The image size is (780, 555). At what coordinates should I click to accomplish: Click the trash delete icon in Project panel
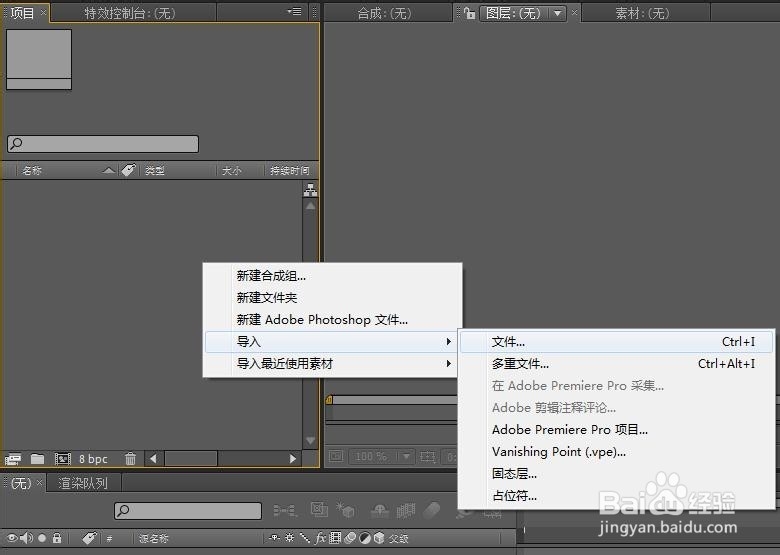tap(130, 459)
